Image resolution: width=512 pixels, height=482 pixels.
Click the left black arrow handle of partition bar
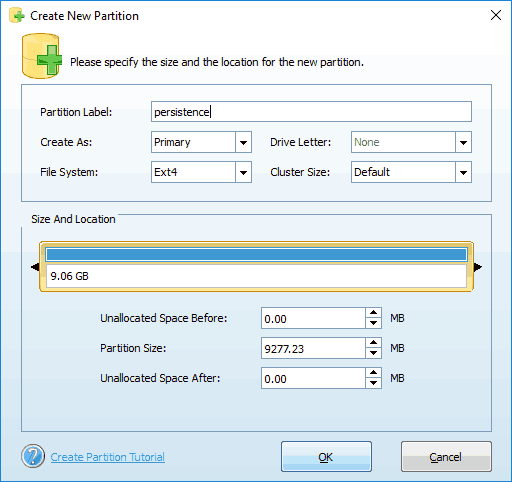click(35, 267)
